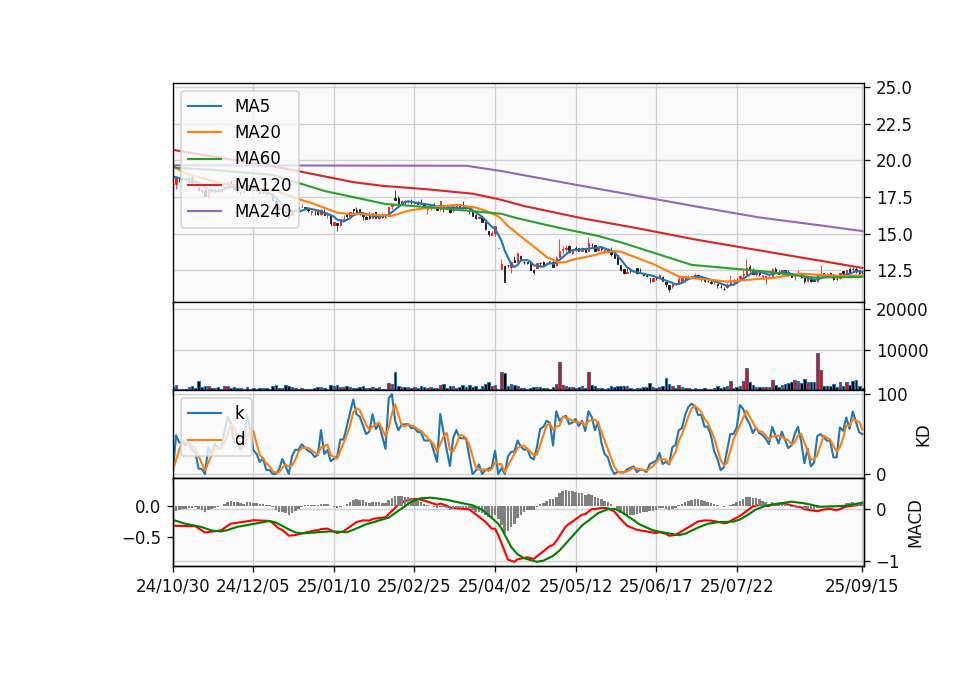Image resolution: width=960 pixels, height=690 pixels.
Task: Click the 20.0 price axis label
Action: click(x=894, y=161)
